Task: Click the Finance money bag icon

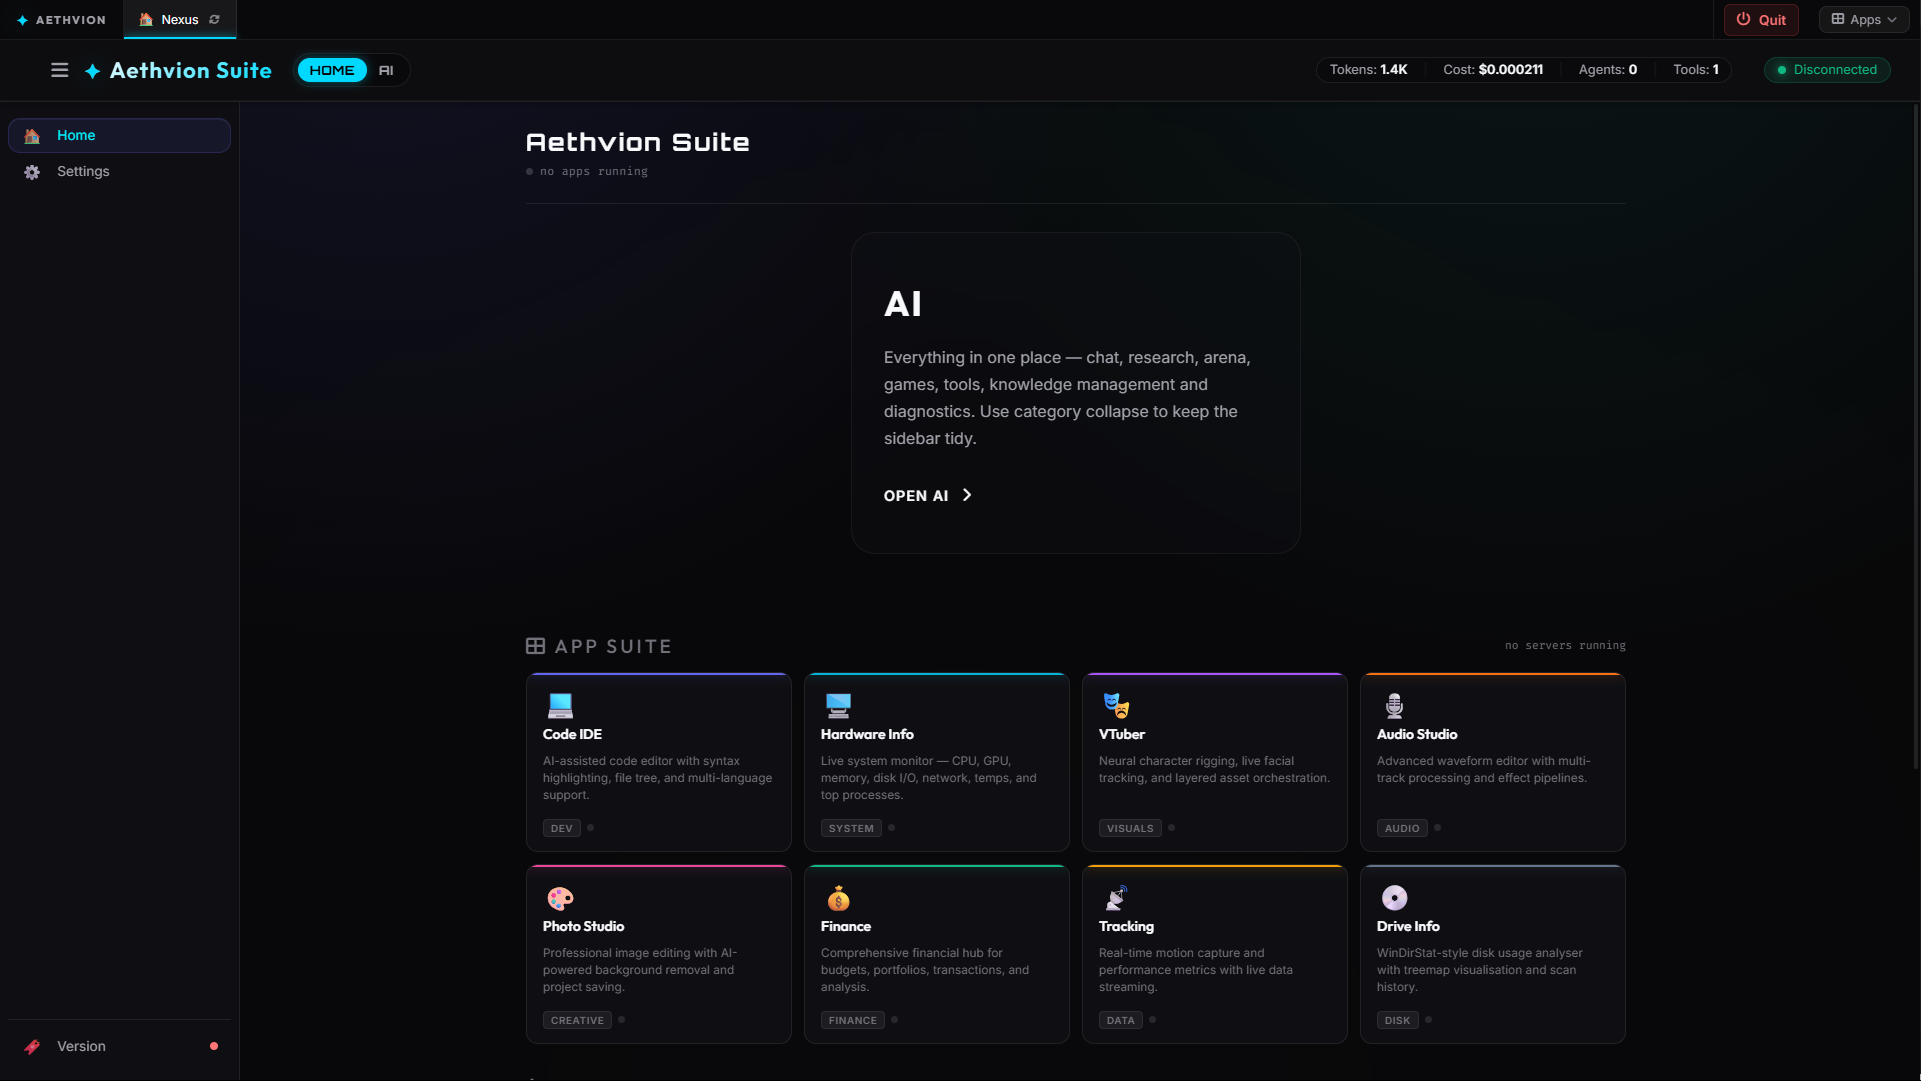Action: 838,898
